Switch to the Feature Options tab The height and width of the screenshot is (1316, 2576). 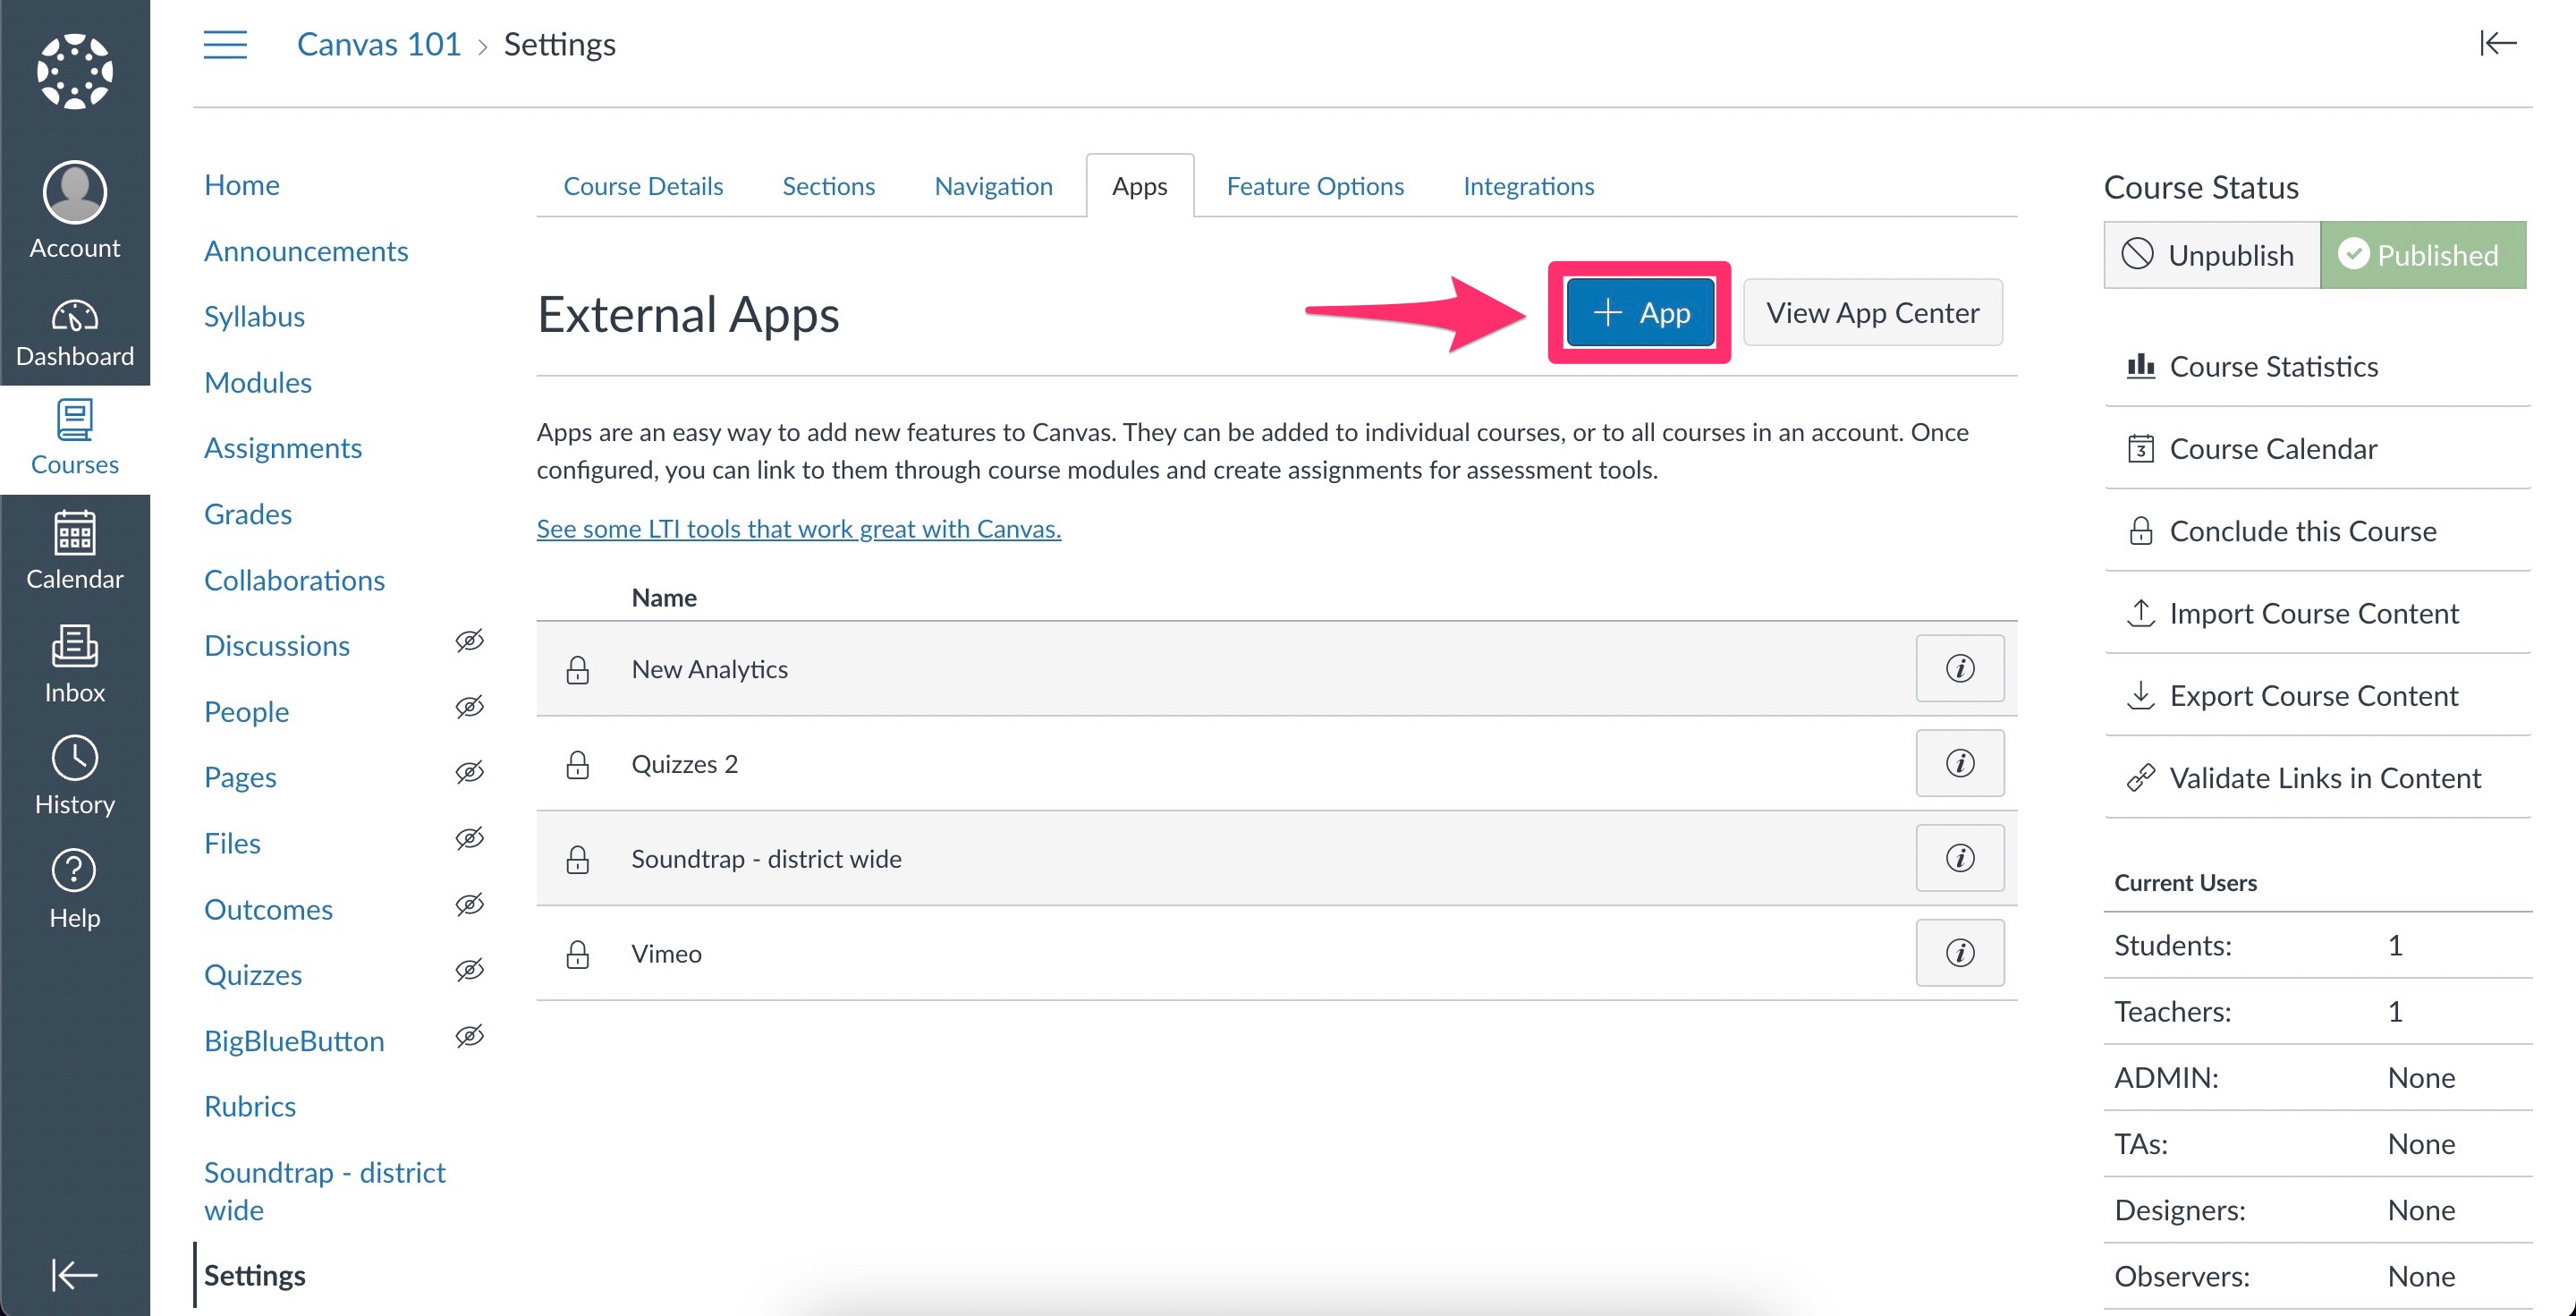tap(1315, 185)
